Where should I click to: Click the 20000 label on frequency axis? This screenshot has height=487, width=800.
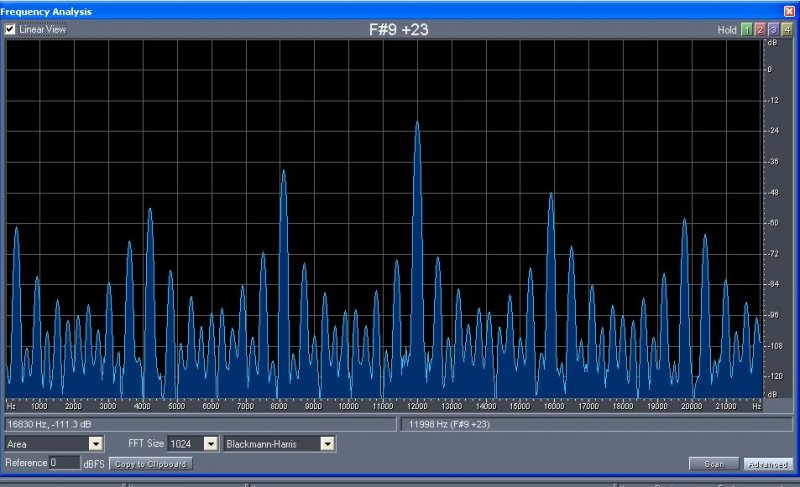click(691, 406)
